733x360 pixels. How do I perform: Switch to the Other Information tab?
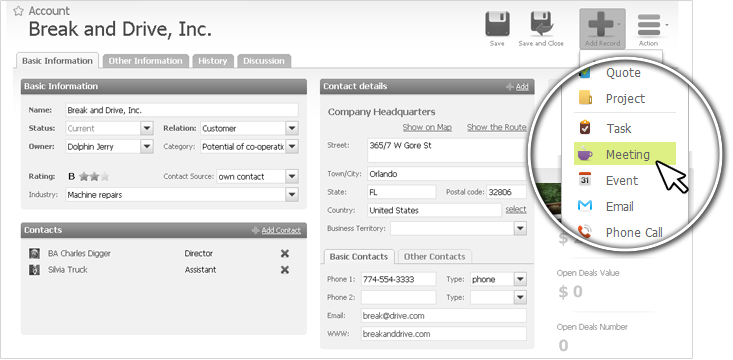tap(145, 61)
